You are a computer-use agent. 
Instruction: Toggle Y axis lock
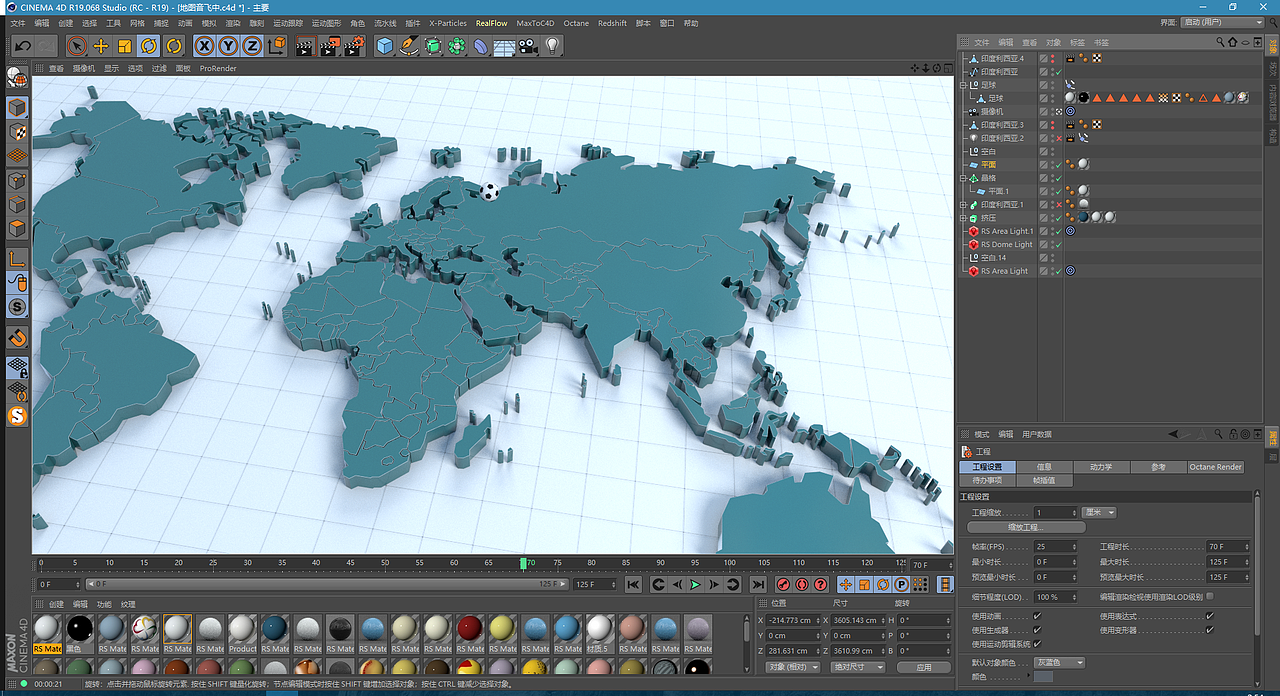228,46
